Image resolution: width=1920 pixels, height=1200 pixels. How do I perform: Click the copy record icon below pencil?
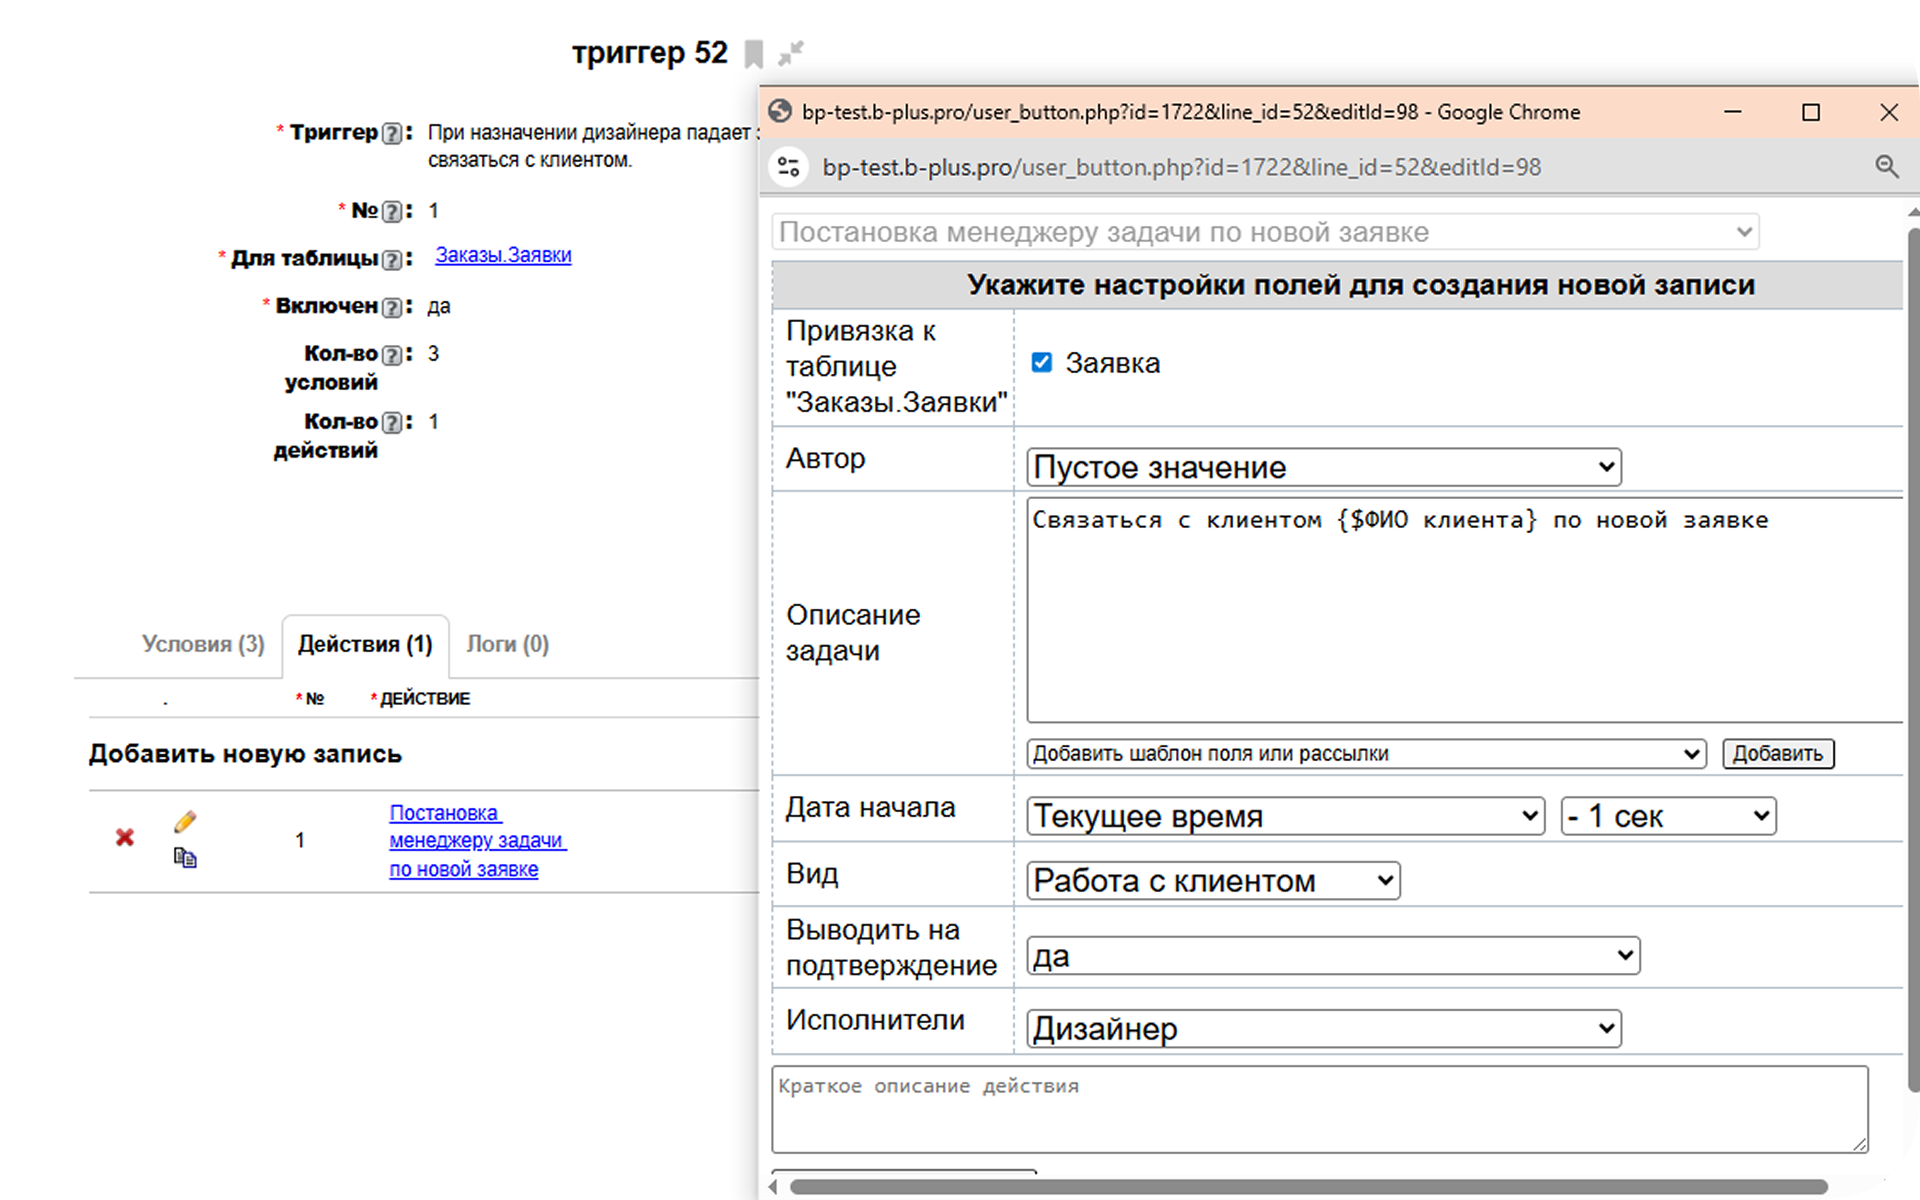pos(185,857)
